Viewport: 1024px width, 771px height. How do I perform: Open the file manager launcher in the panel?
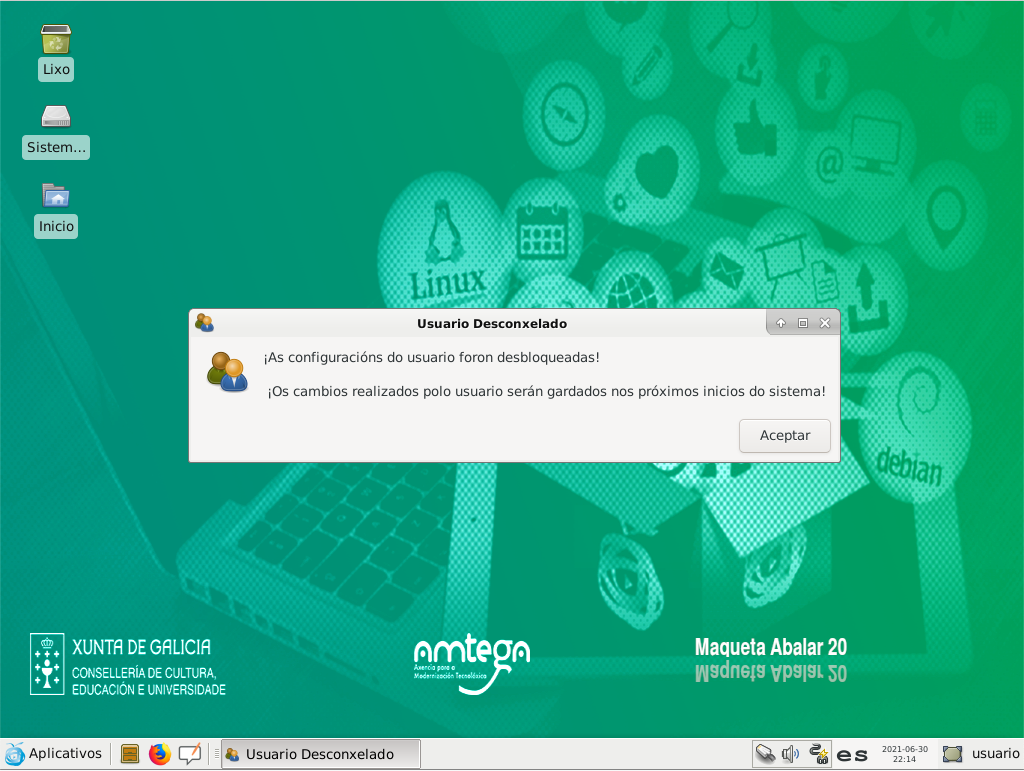click(x=129, y=754)
